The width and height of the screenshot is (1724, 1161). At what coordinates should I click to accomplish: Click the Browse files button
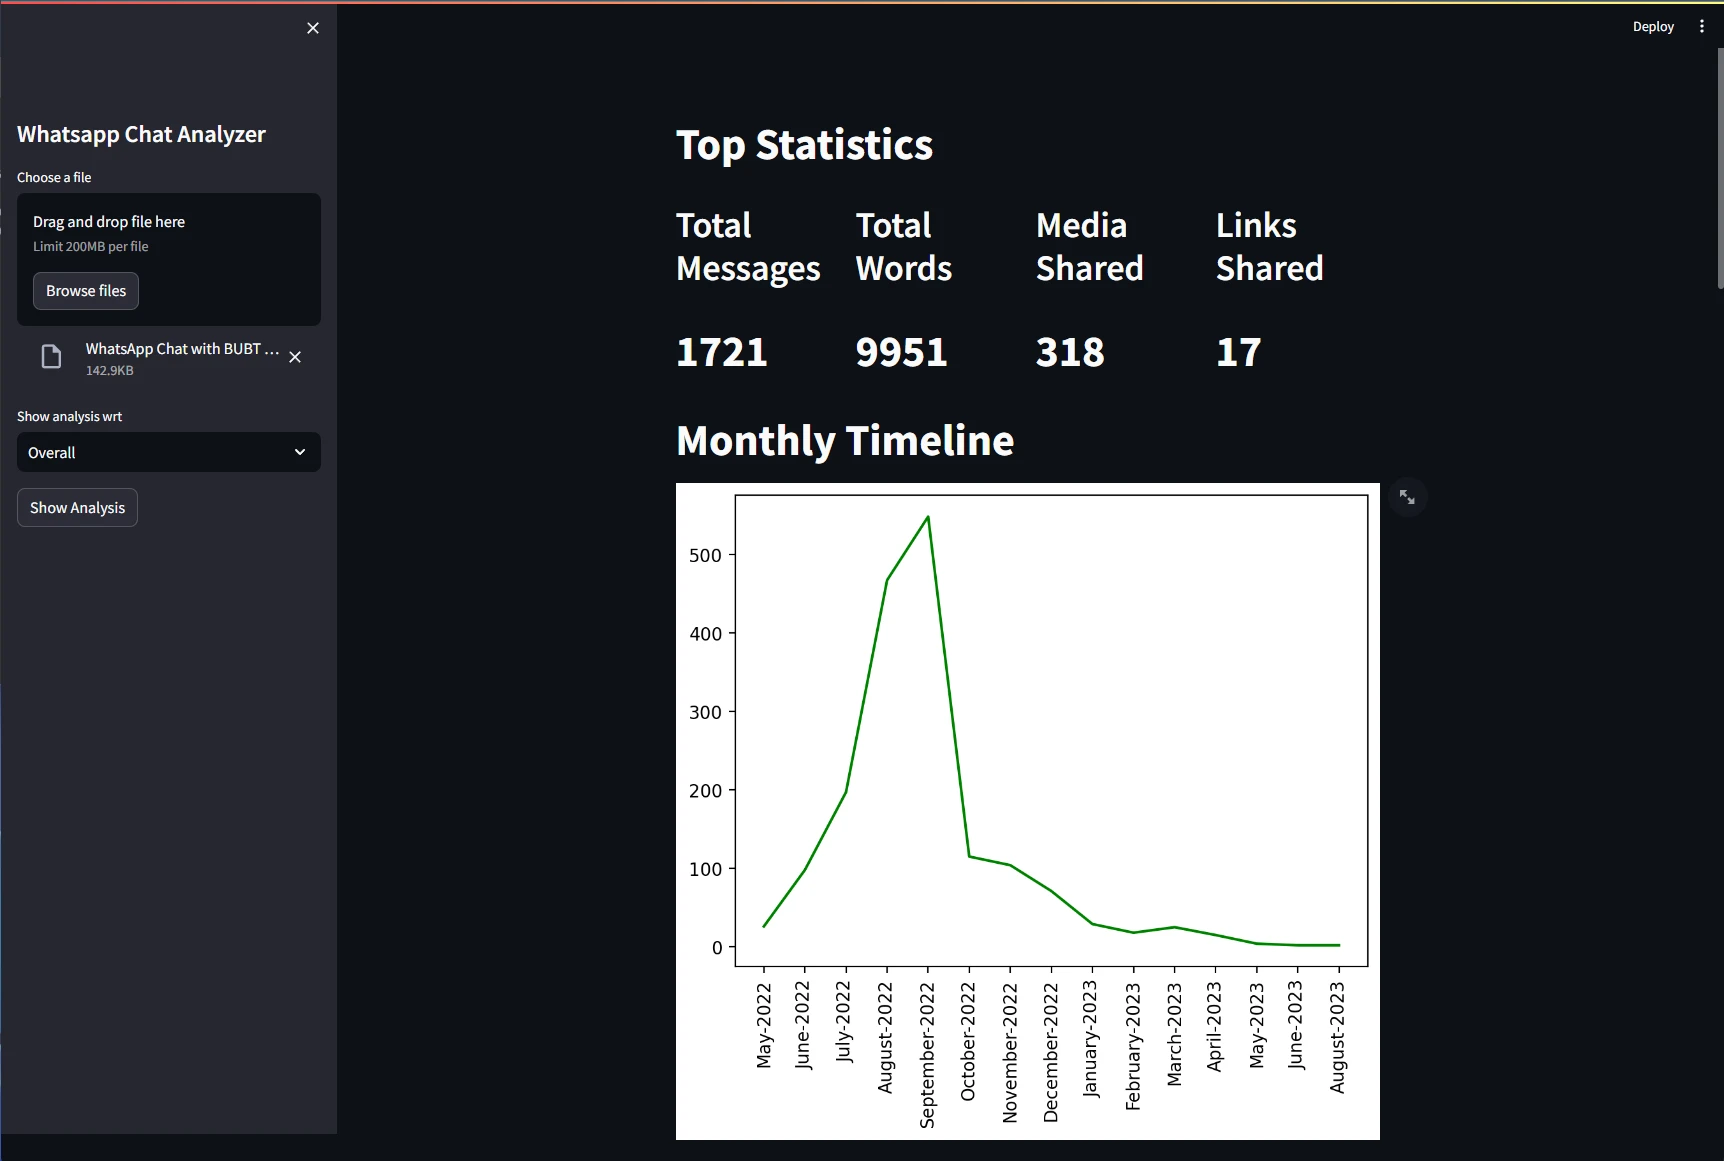(86, 291)
